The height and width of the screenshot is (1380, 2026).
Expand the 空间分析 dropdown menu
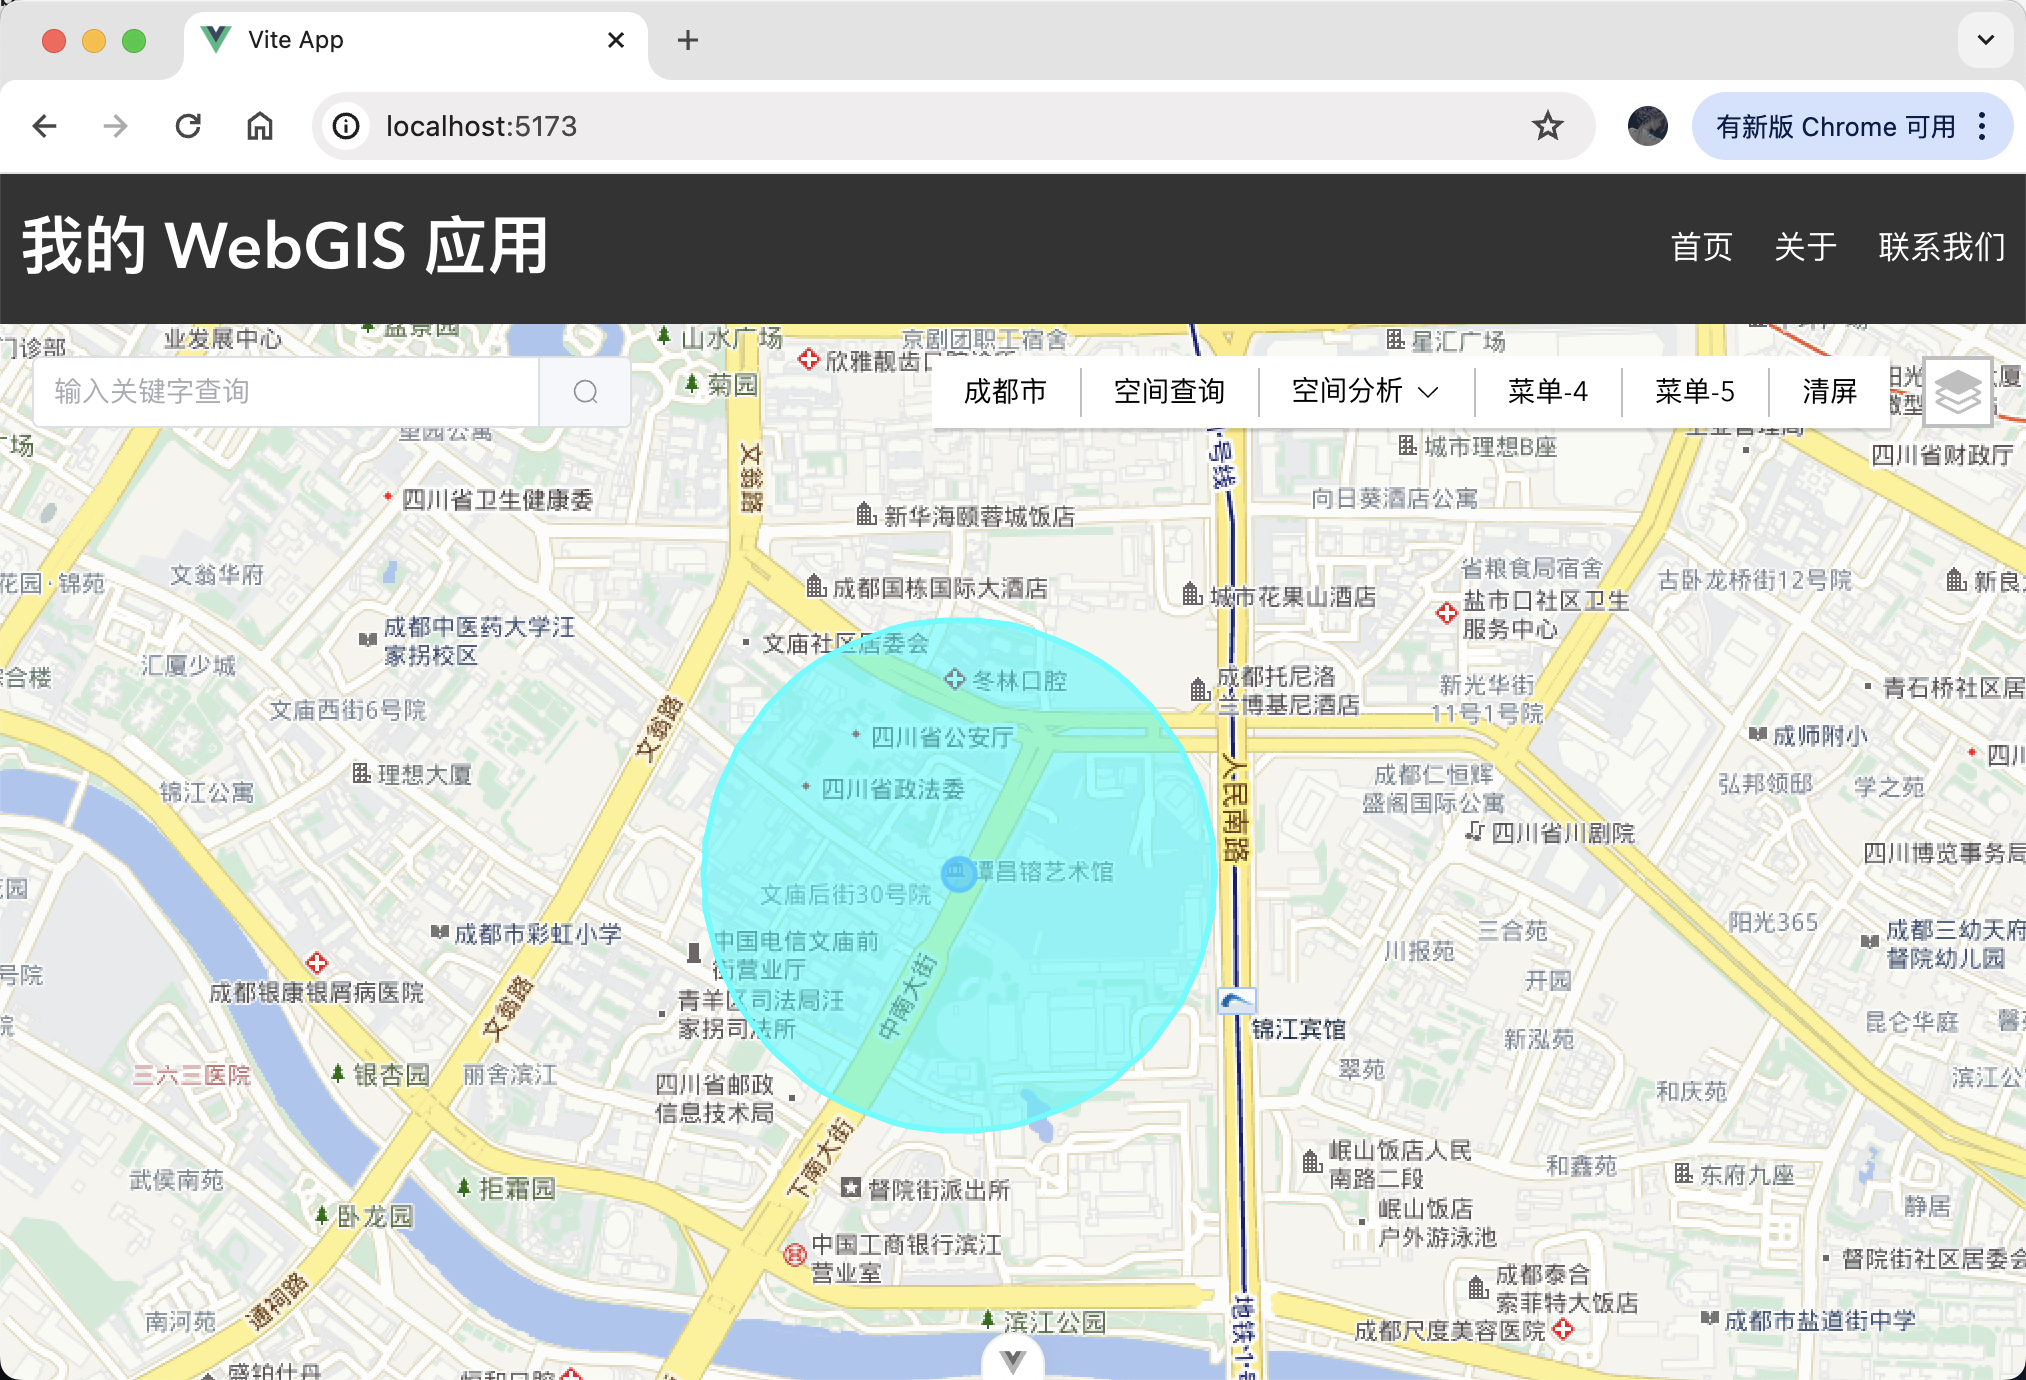[x=1365, y=391]
